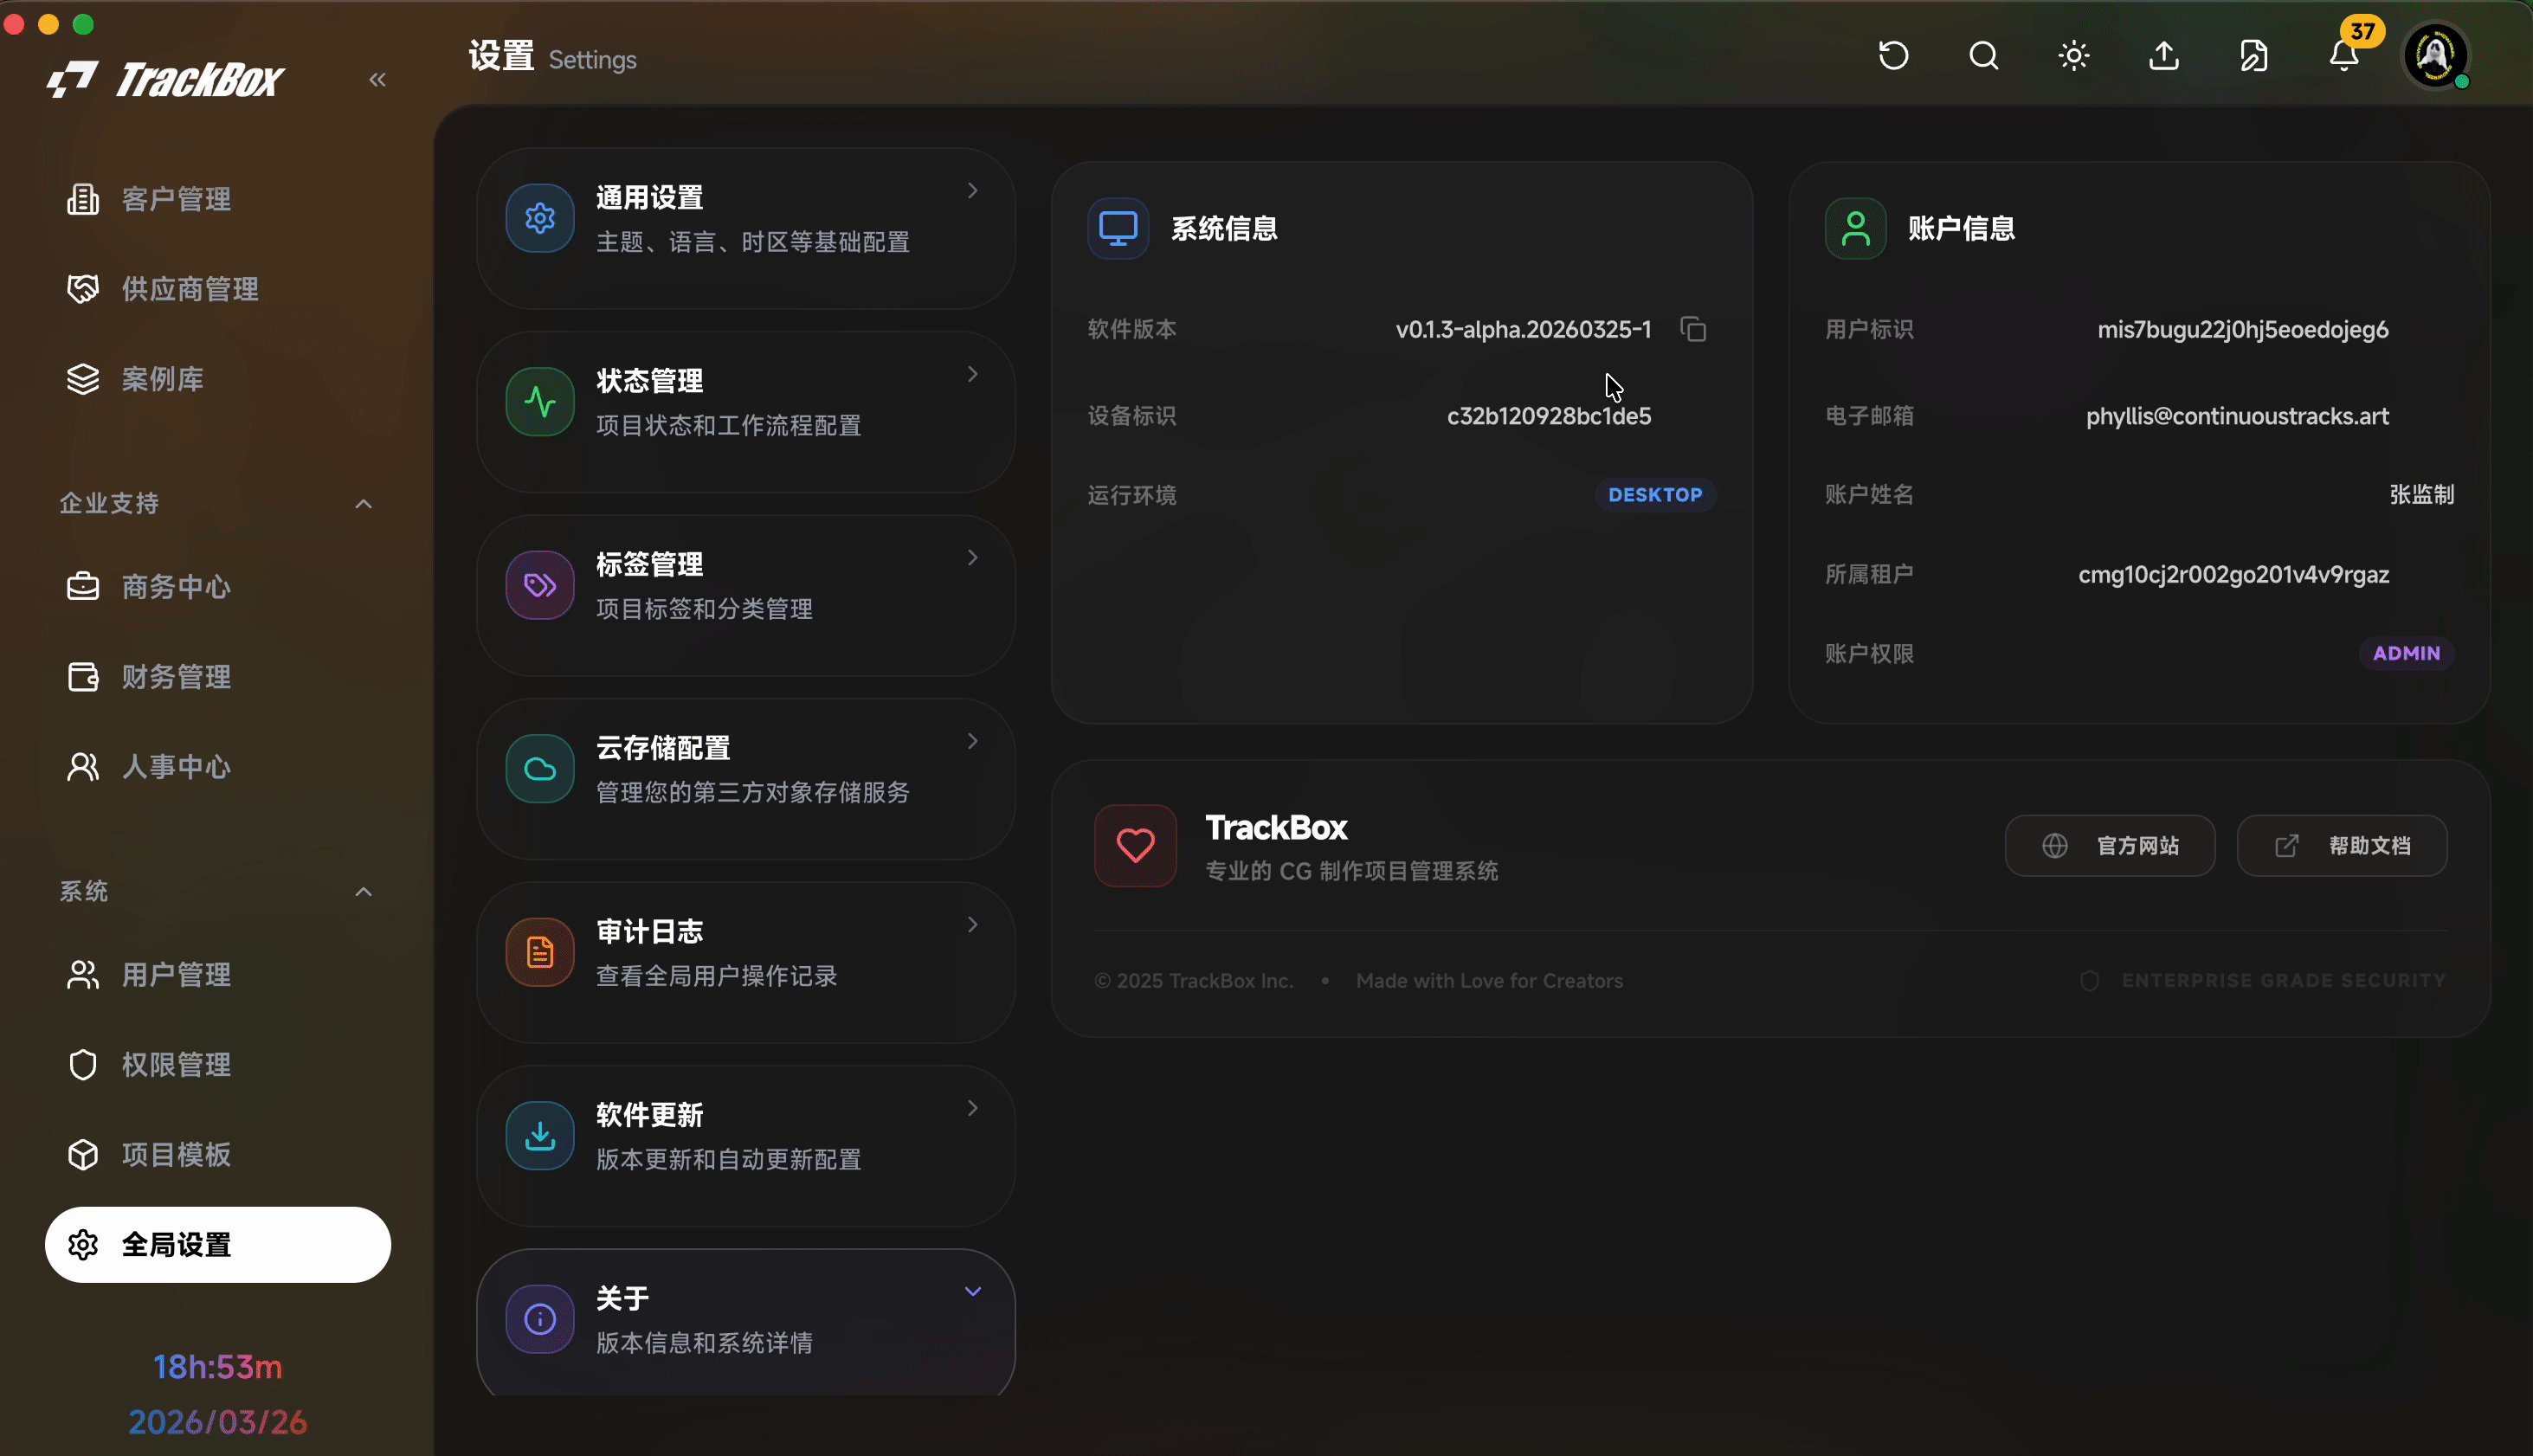The image size is (2533, 1456).
Task: Collapse the 企业支持 section
Action: click(364, 504)
